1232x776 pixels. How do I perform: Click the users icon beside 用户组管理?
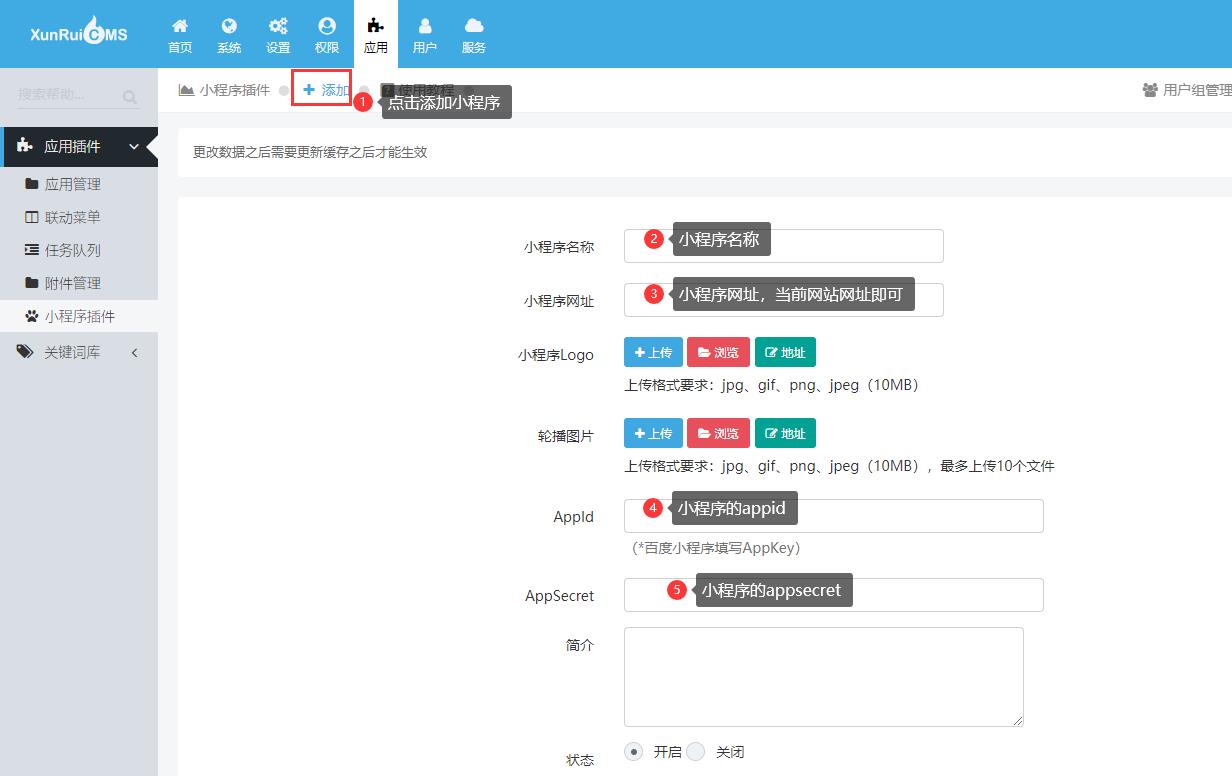click(1150, 90)
